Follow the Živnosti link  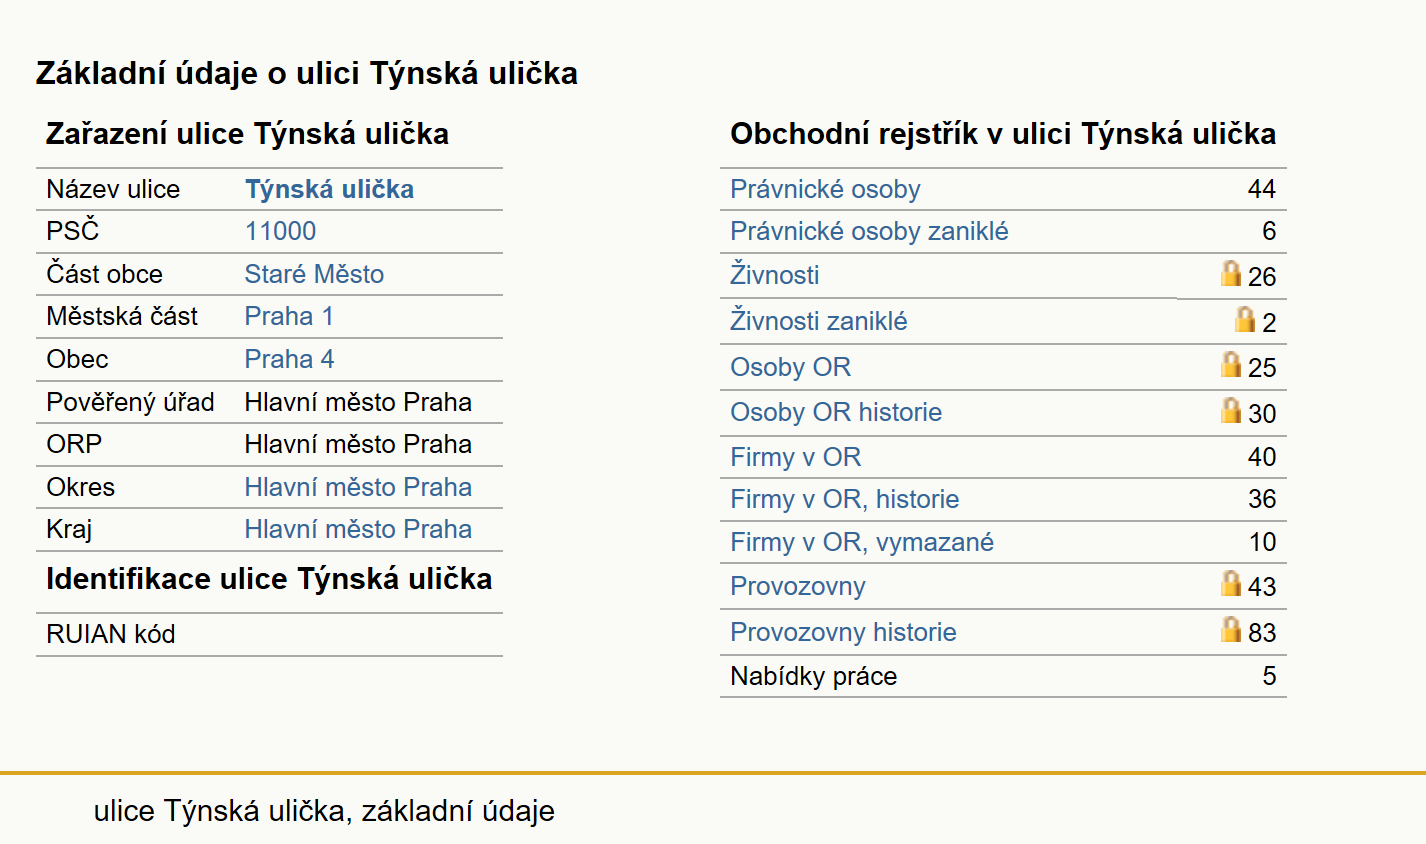(x=774, y=274)
